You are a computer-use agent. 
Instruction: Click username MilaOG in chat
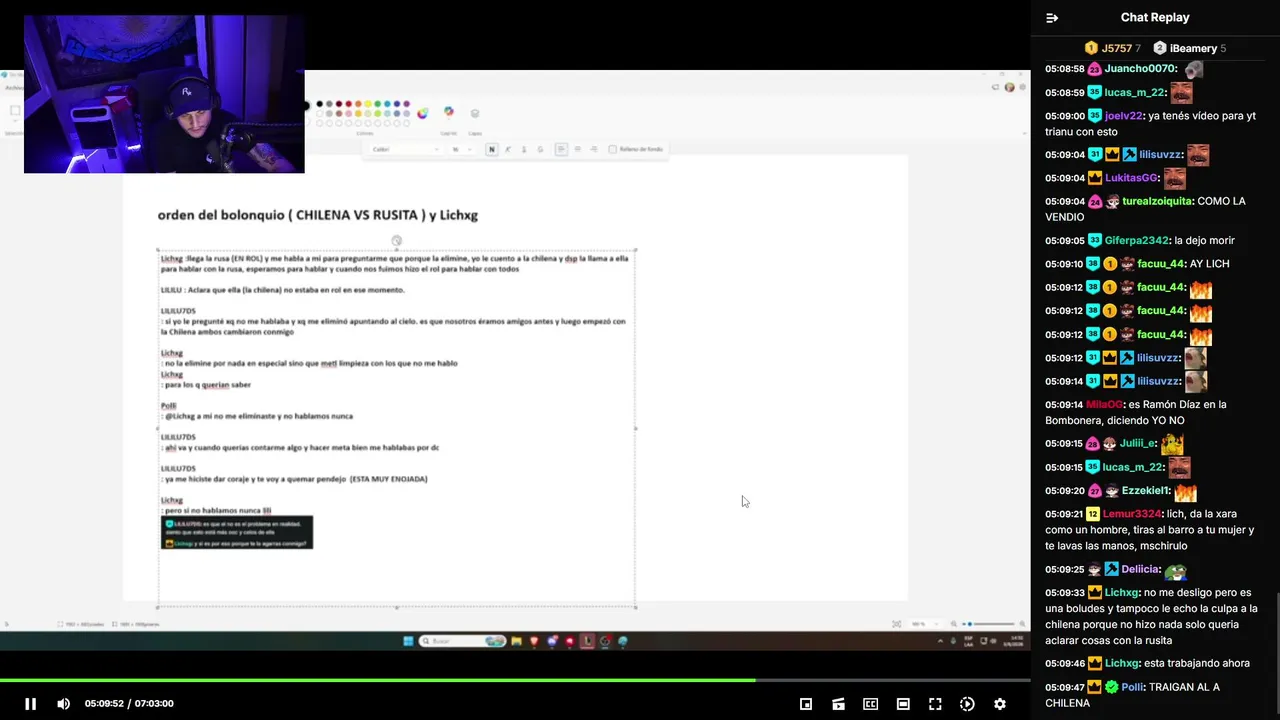tap(1104, 405)
